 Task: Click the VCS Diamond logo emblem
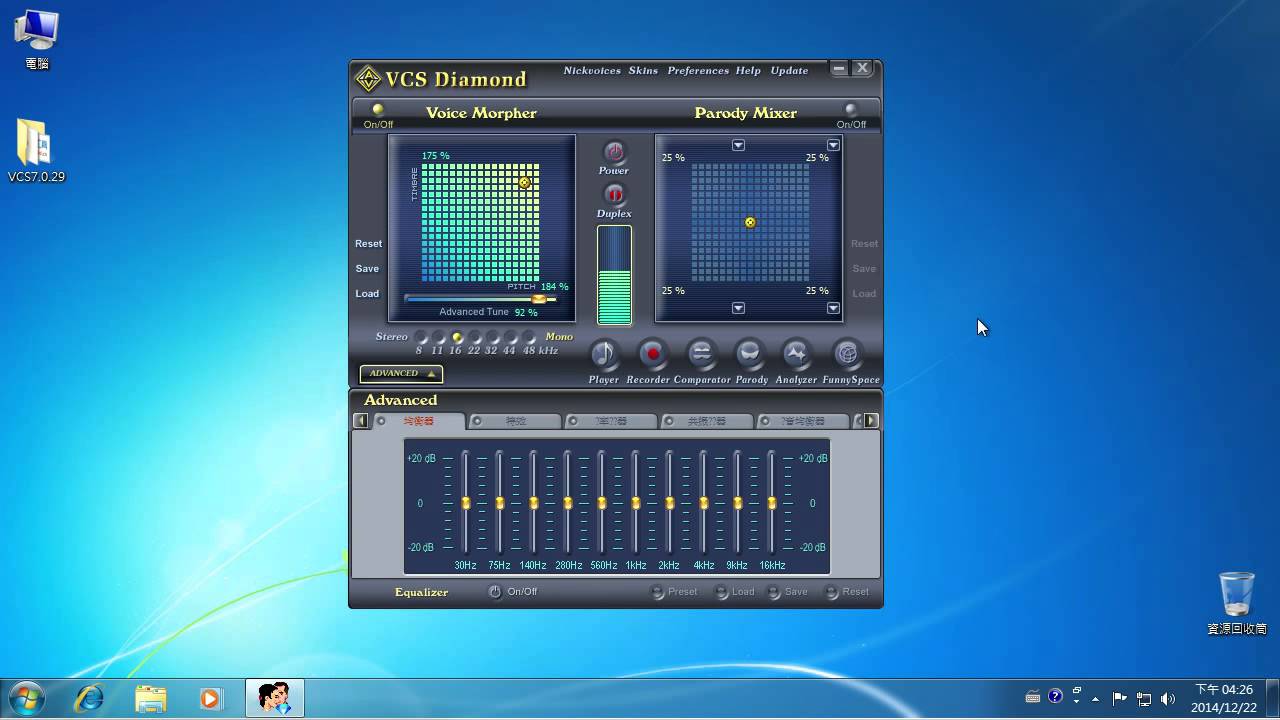click(x=369, y=79)
